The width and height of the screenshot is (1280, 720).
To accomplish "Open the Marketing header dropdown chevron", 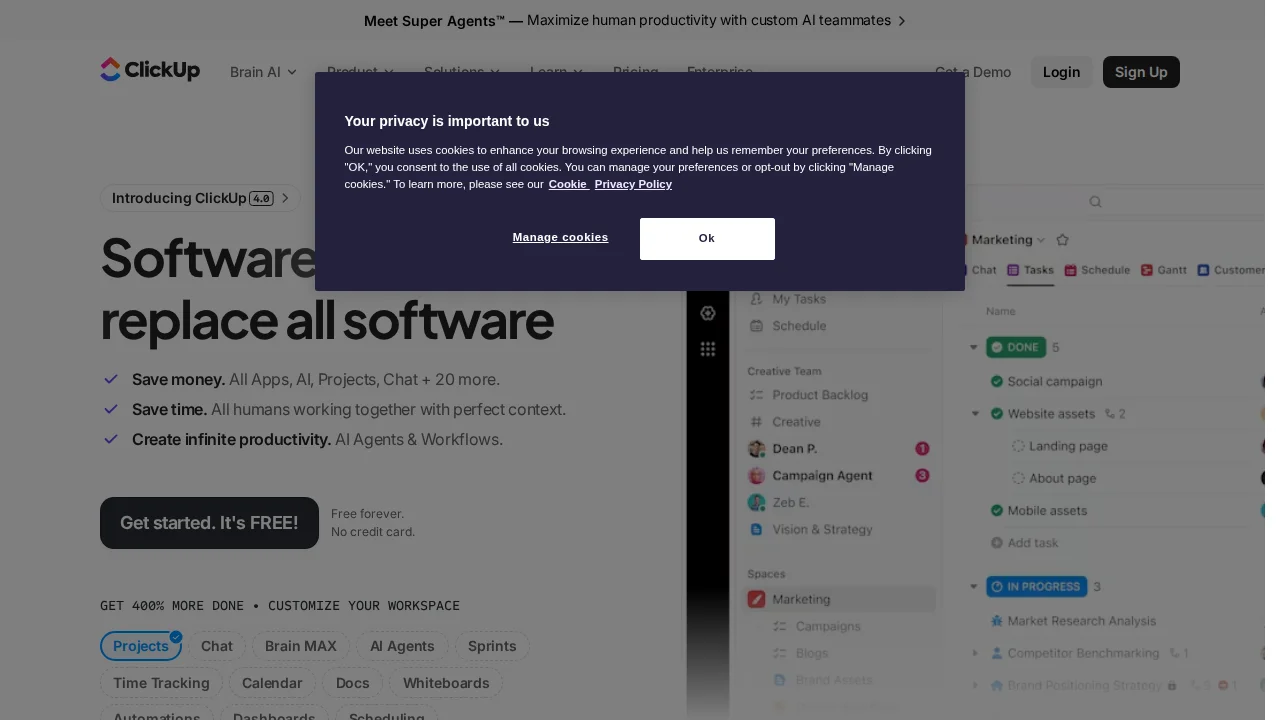I will [1041, 240].
